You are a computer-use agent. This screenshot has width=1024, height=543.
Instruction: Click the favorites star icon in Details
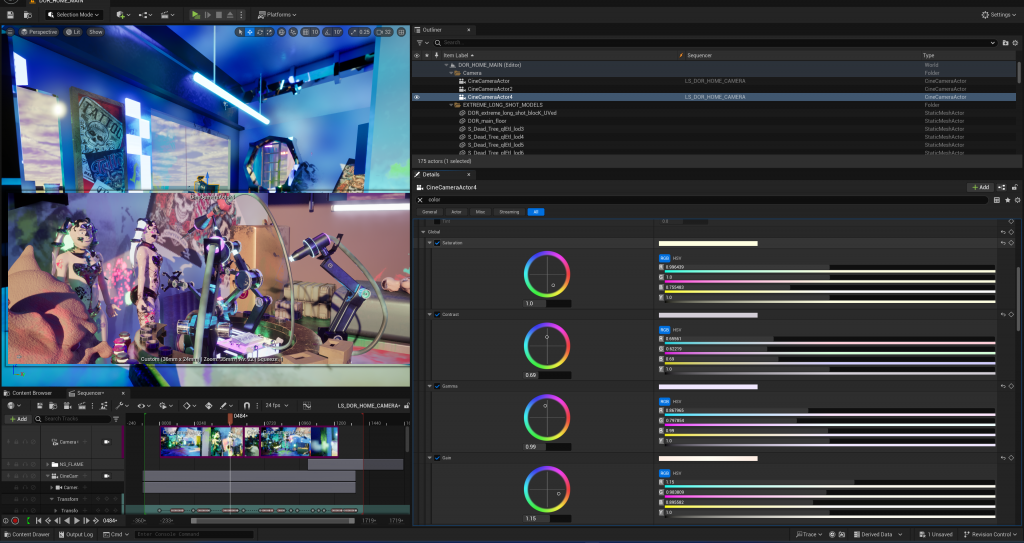(1007, 200)
